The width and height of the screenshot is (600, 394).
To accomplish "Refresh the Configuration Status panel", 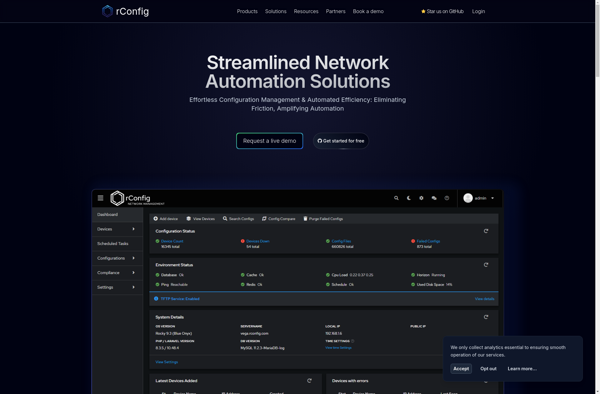I will click(x=486, y=231).
